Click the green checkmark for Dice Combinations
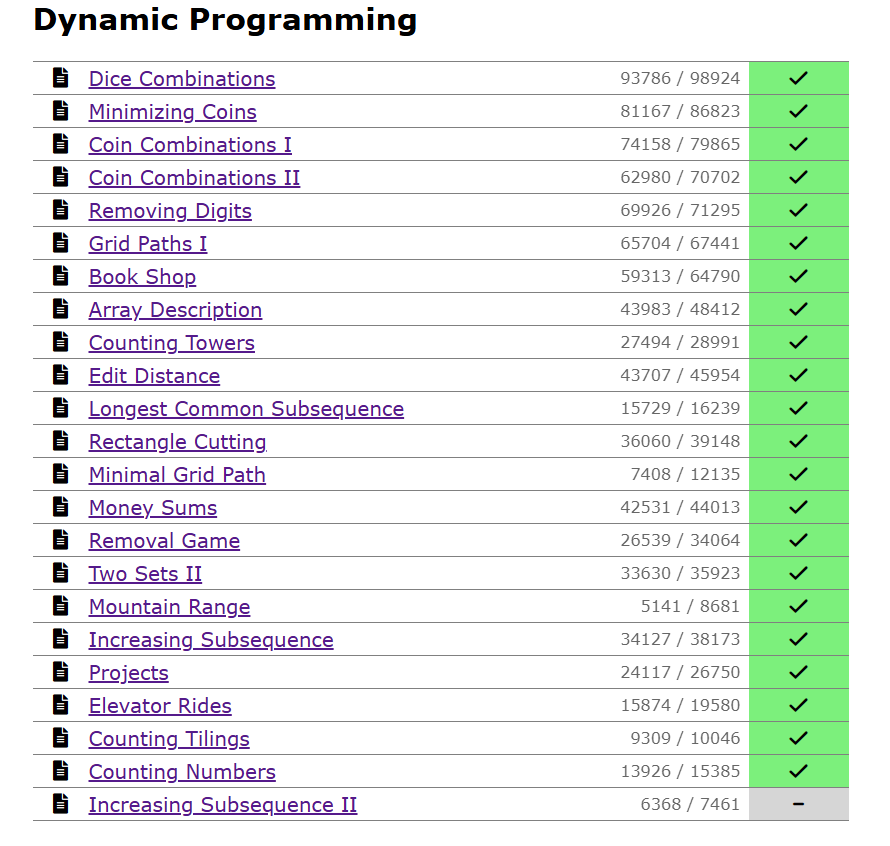The height and width of the screenshot is (846, 890). tap(799, 78)
